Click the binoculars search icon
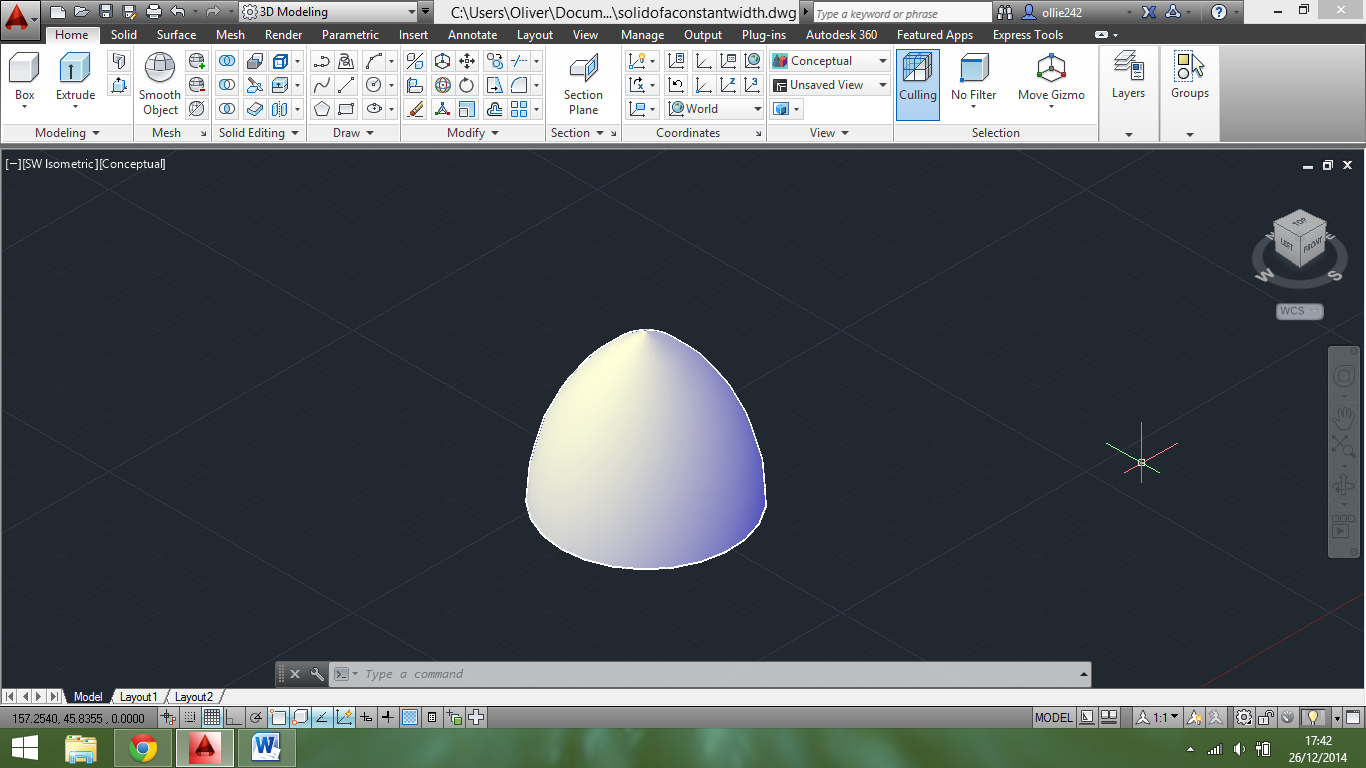 pos(1004,12)
